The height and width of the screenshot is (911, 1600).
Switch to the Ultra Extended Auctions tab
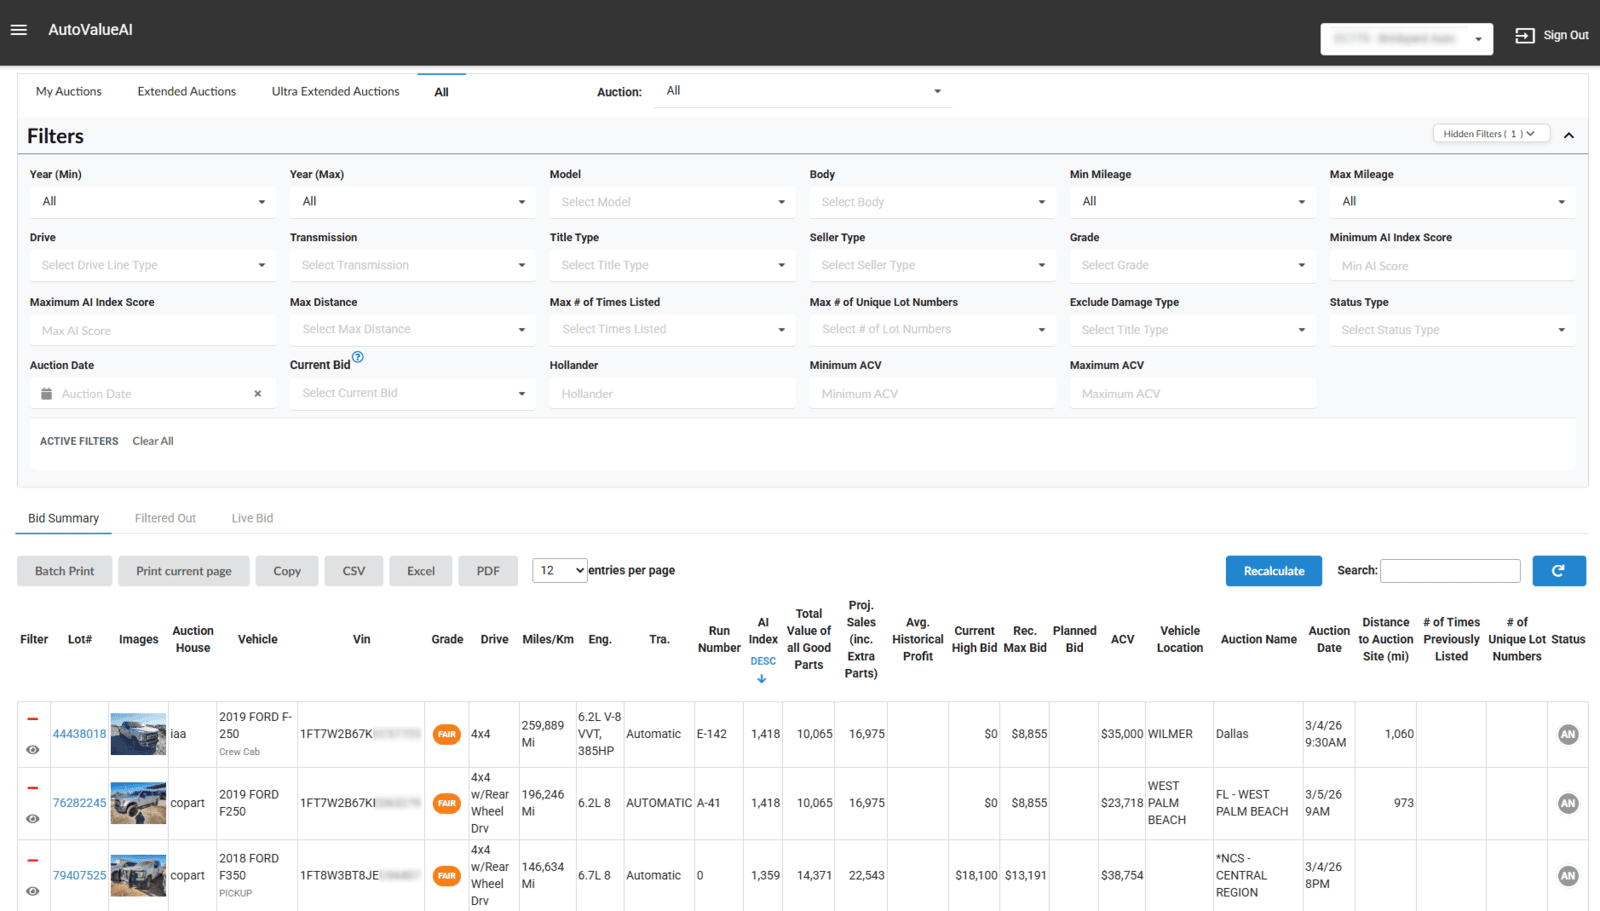click(335, 92)
